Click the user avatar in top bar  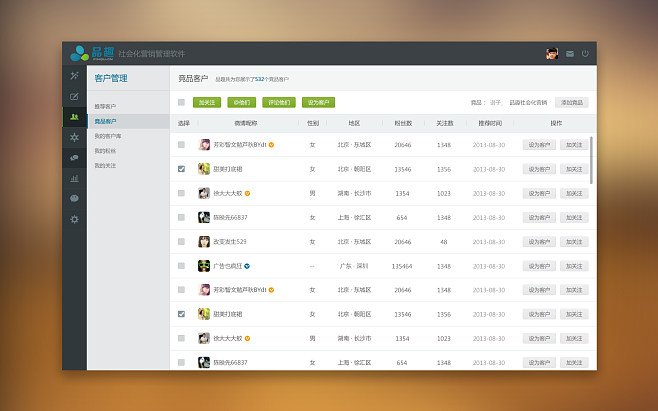[x=552, y=54]
